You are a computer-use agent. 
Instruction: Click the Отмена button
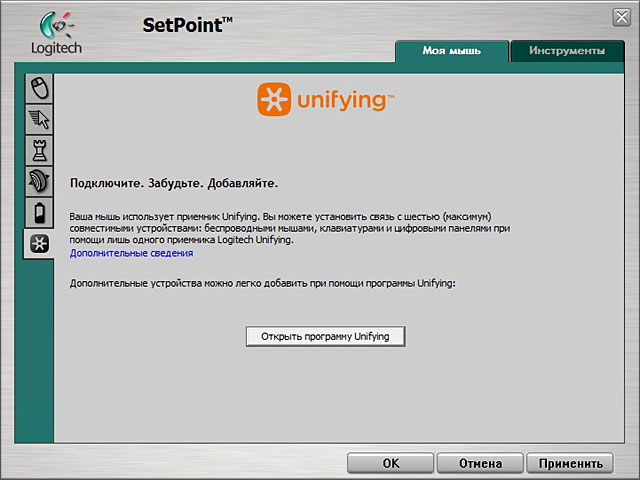(x=480, y=463)
